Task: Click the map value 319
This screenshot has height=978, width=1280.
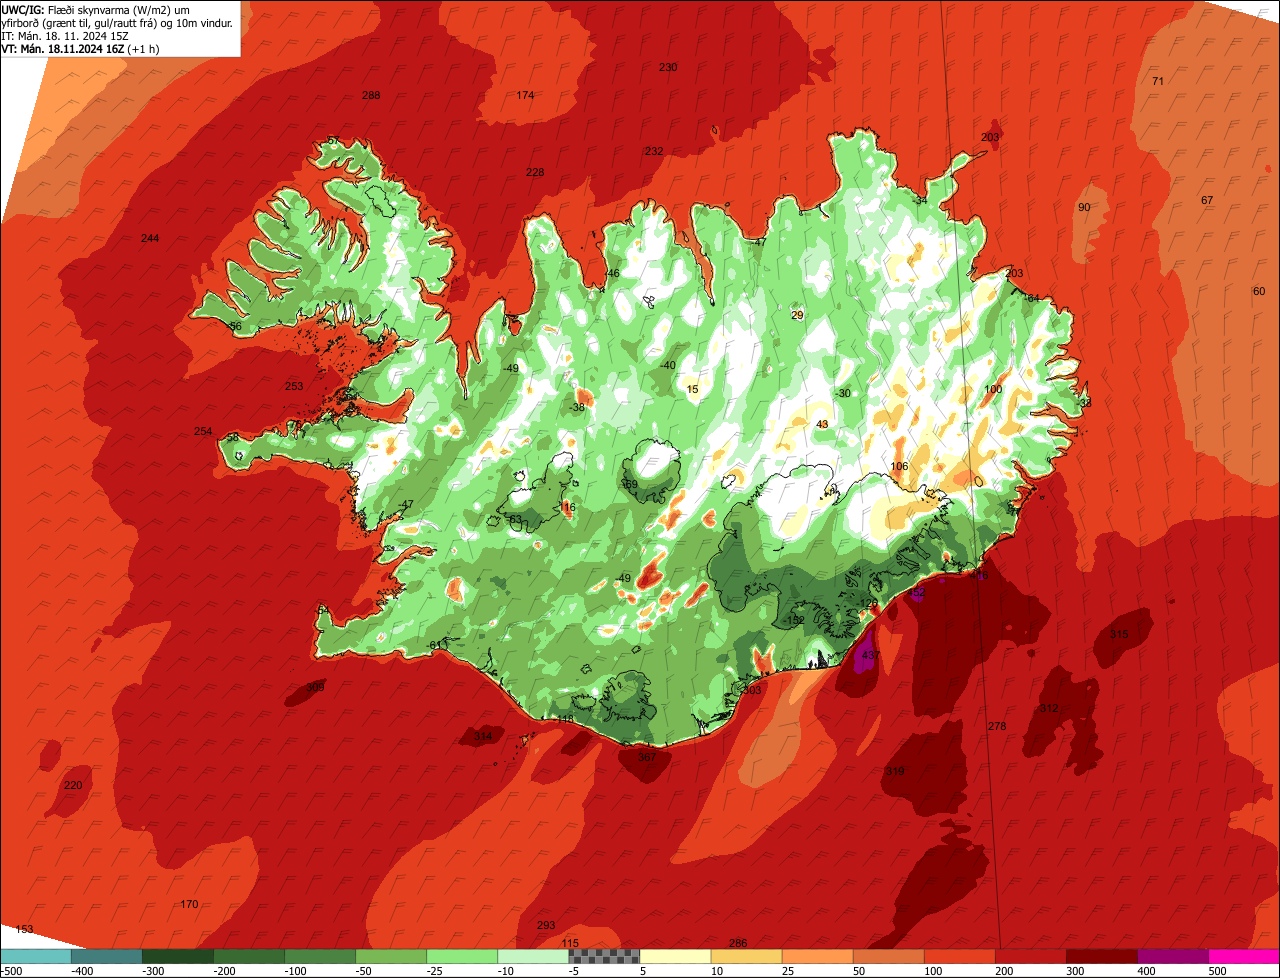Action: pyautogui.click(x=895, y=771)
